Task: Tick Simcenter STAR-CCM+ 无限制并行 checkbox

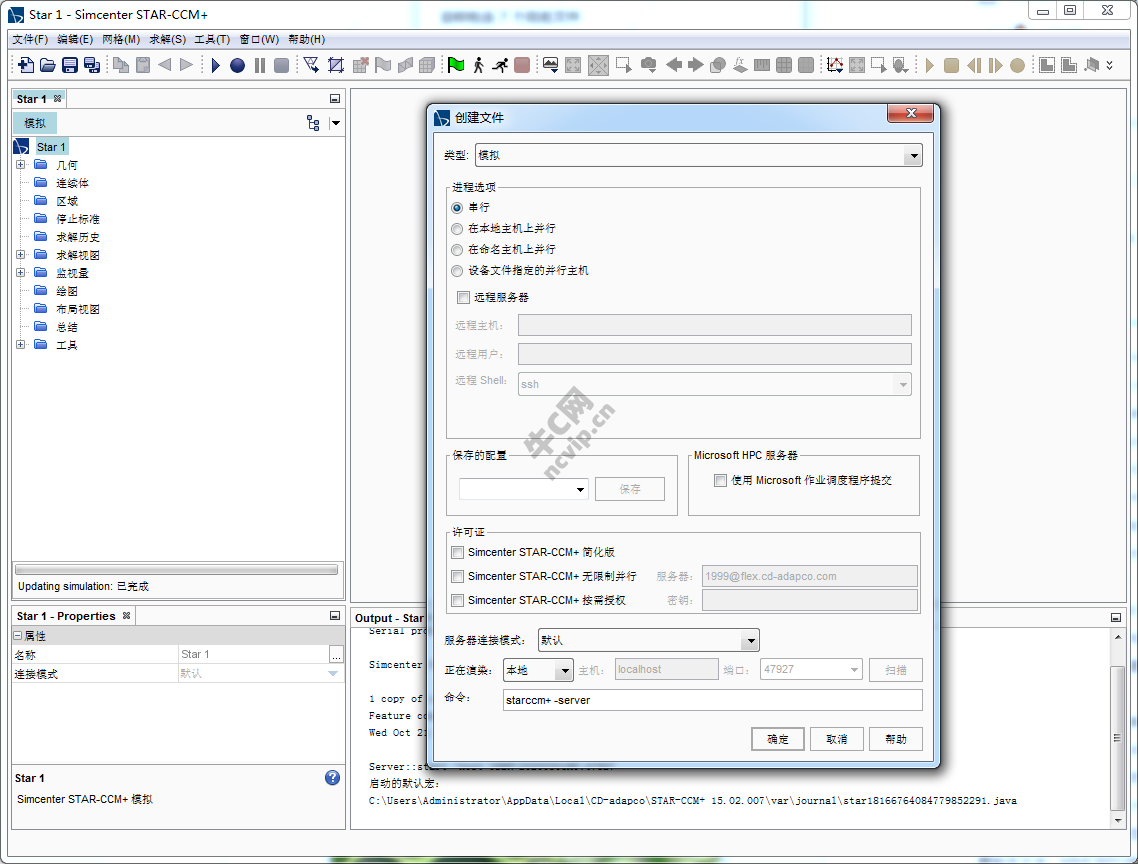Action: (457, 576)
